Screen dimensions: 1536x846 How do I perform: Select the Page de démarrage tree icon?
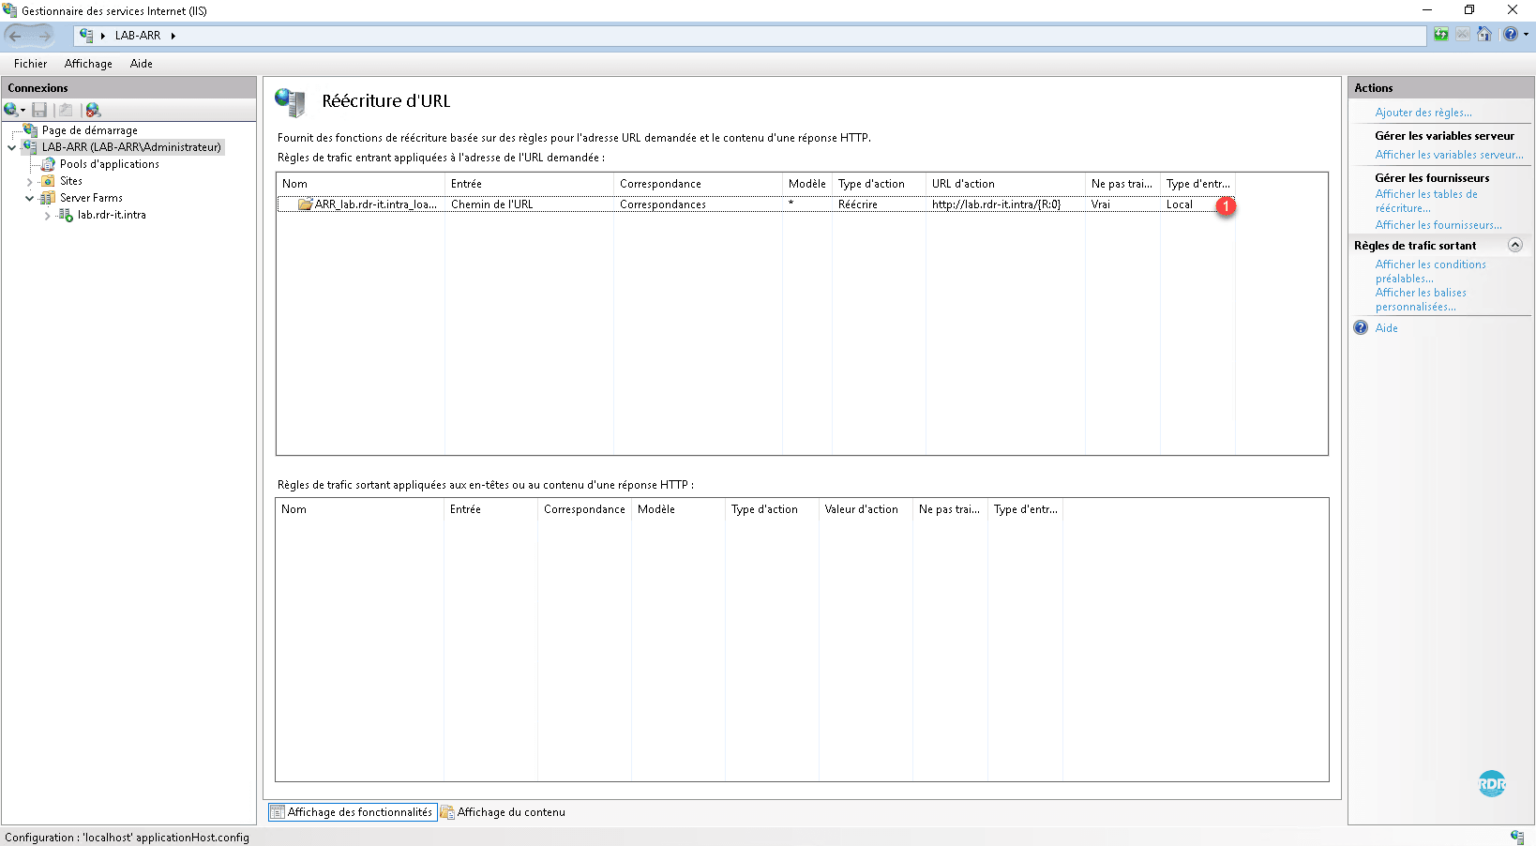point(31,130)
